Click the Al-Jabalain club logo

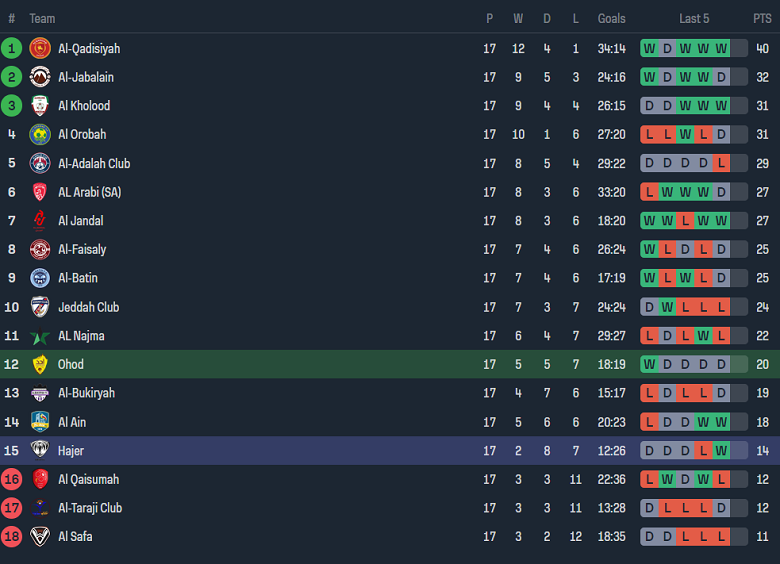(x=40, y=77)
